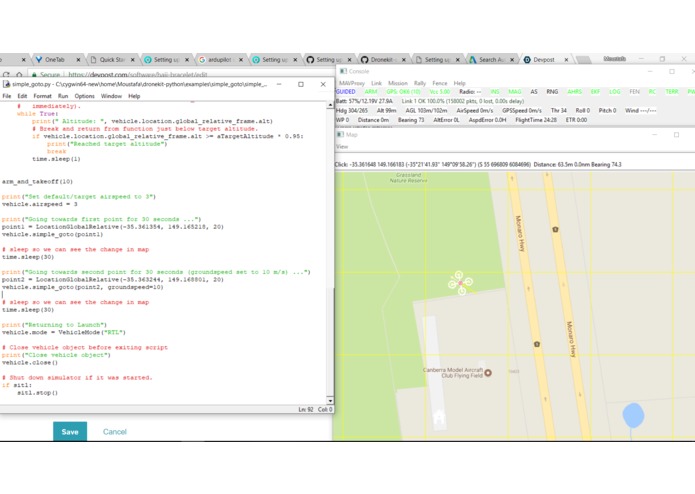Screen dimensions: 695x494
Task: Switch to the Devpost browser tab
Action: 544,60
